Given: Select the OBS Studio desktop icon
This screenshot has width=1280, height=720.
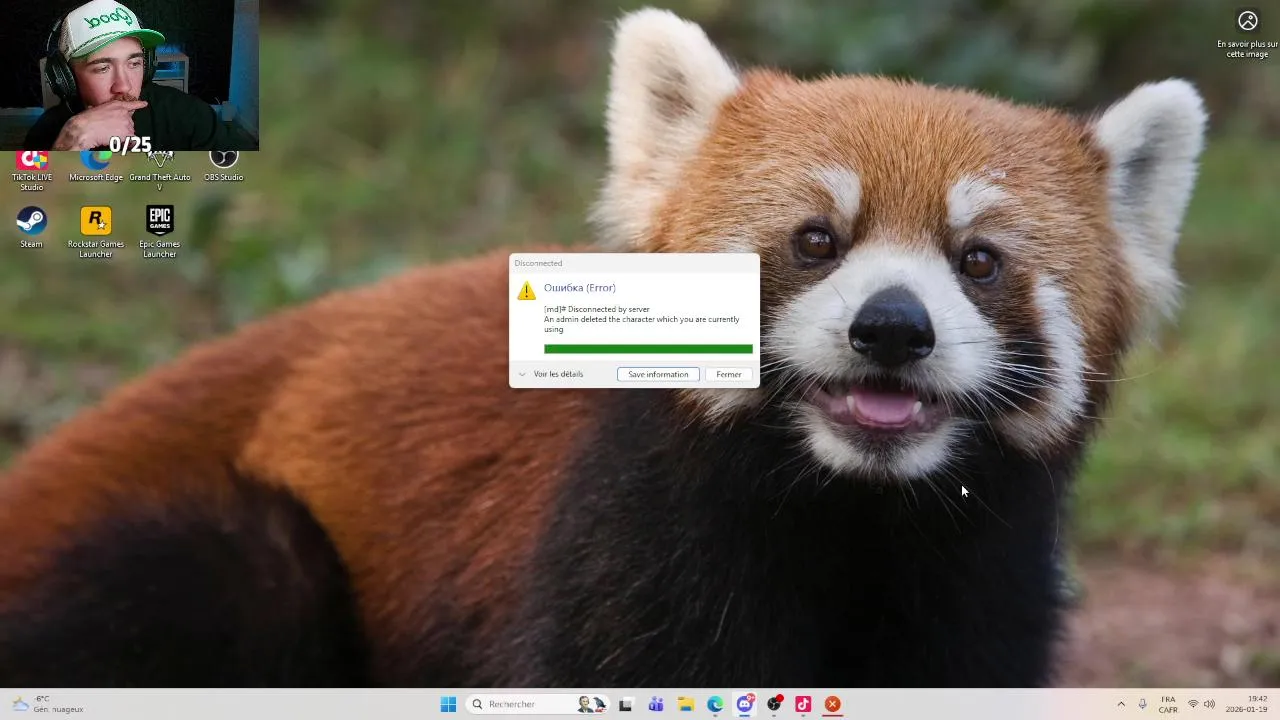Looking at the screenshot, I should (x=223, y=167).
